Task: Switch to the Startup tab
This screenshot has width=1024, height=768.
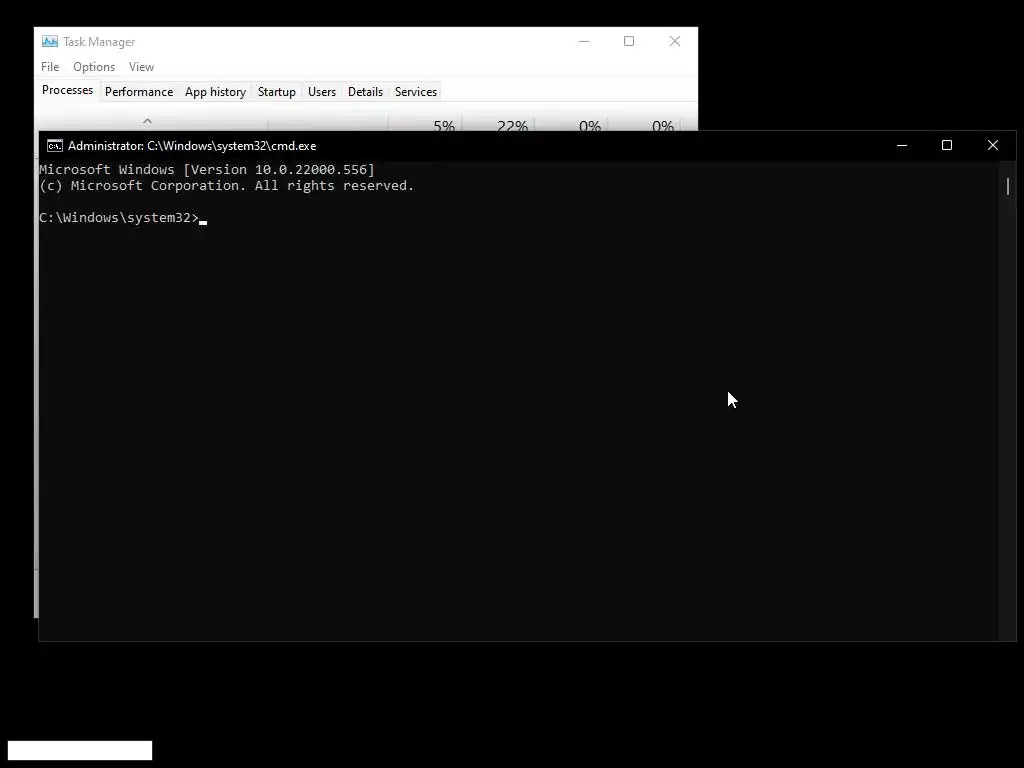Action: pos(277,91)
